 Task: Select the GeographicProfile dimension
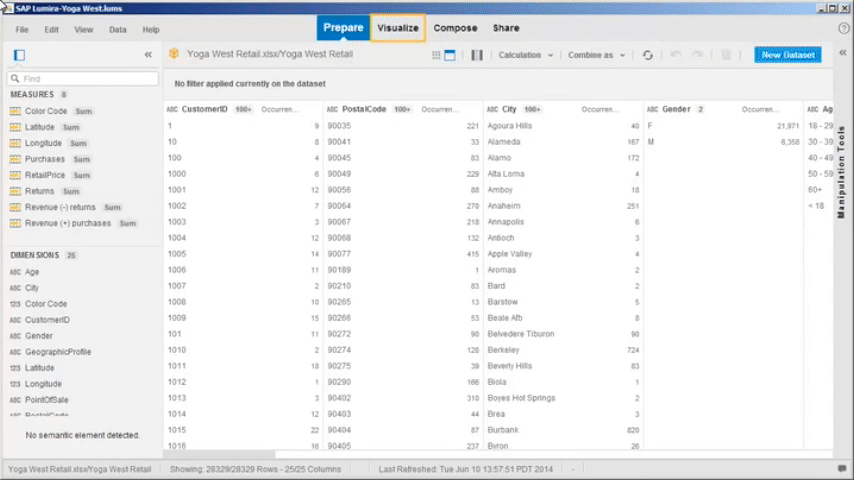click(58, 352)
